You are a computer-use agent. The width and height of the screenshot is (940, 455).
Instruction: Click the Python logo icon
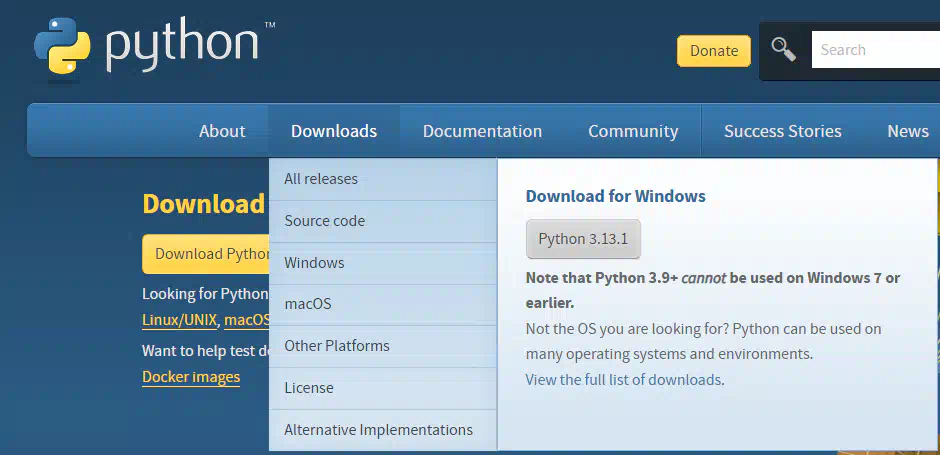pyautogui.click(x=62, y=47)
